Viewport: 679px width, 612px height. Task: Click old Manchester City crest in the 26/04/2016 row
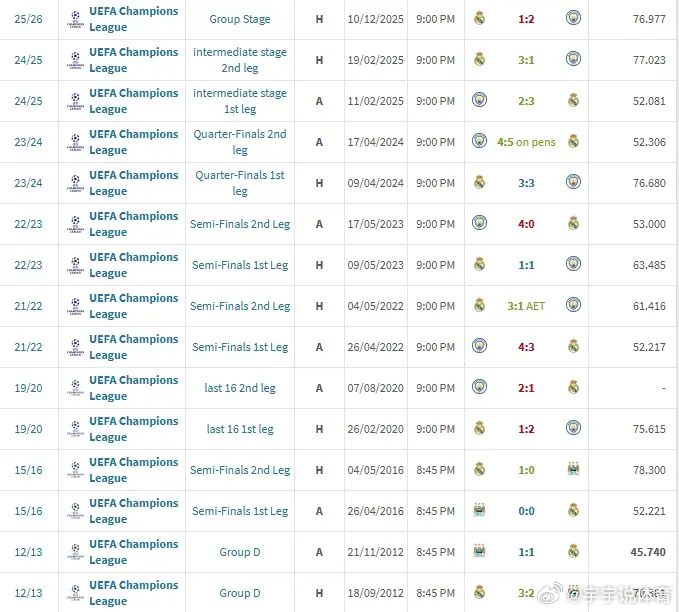pos(479,510)
